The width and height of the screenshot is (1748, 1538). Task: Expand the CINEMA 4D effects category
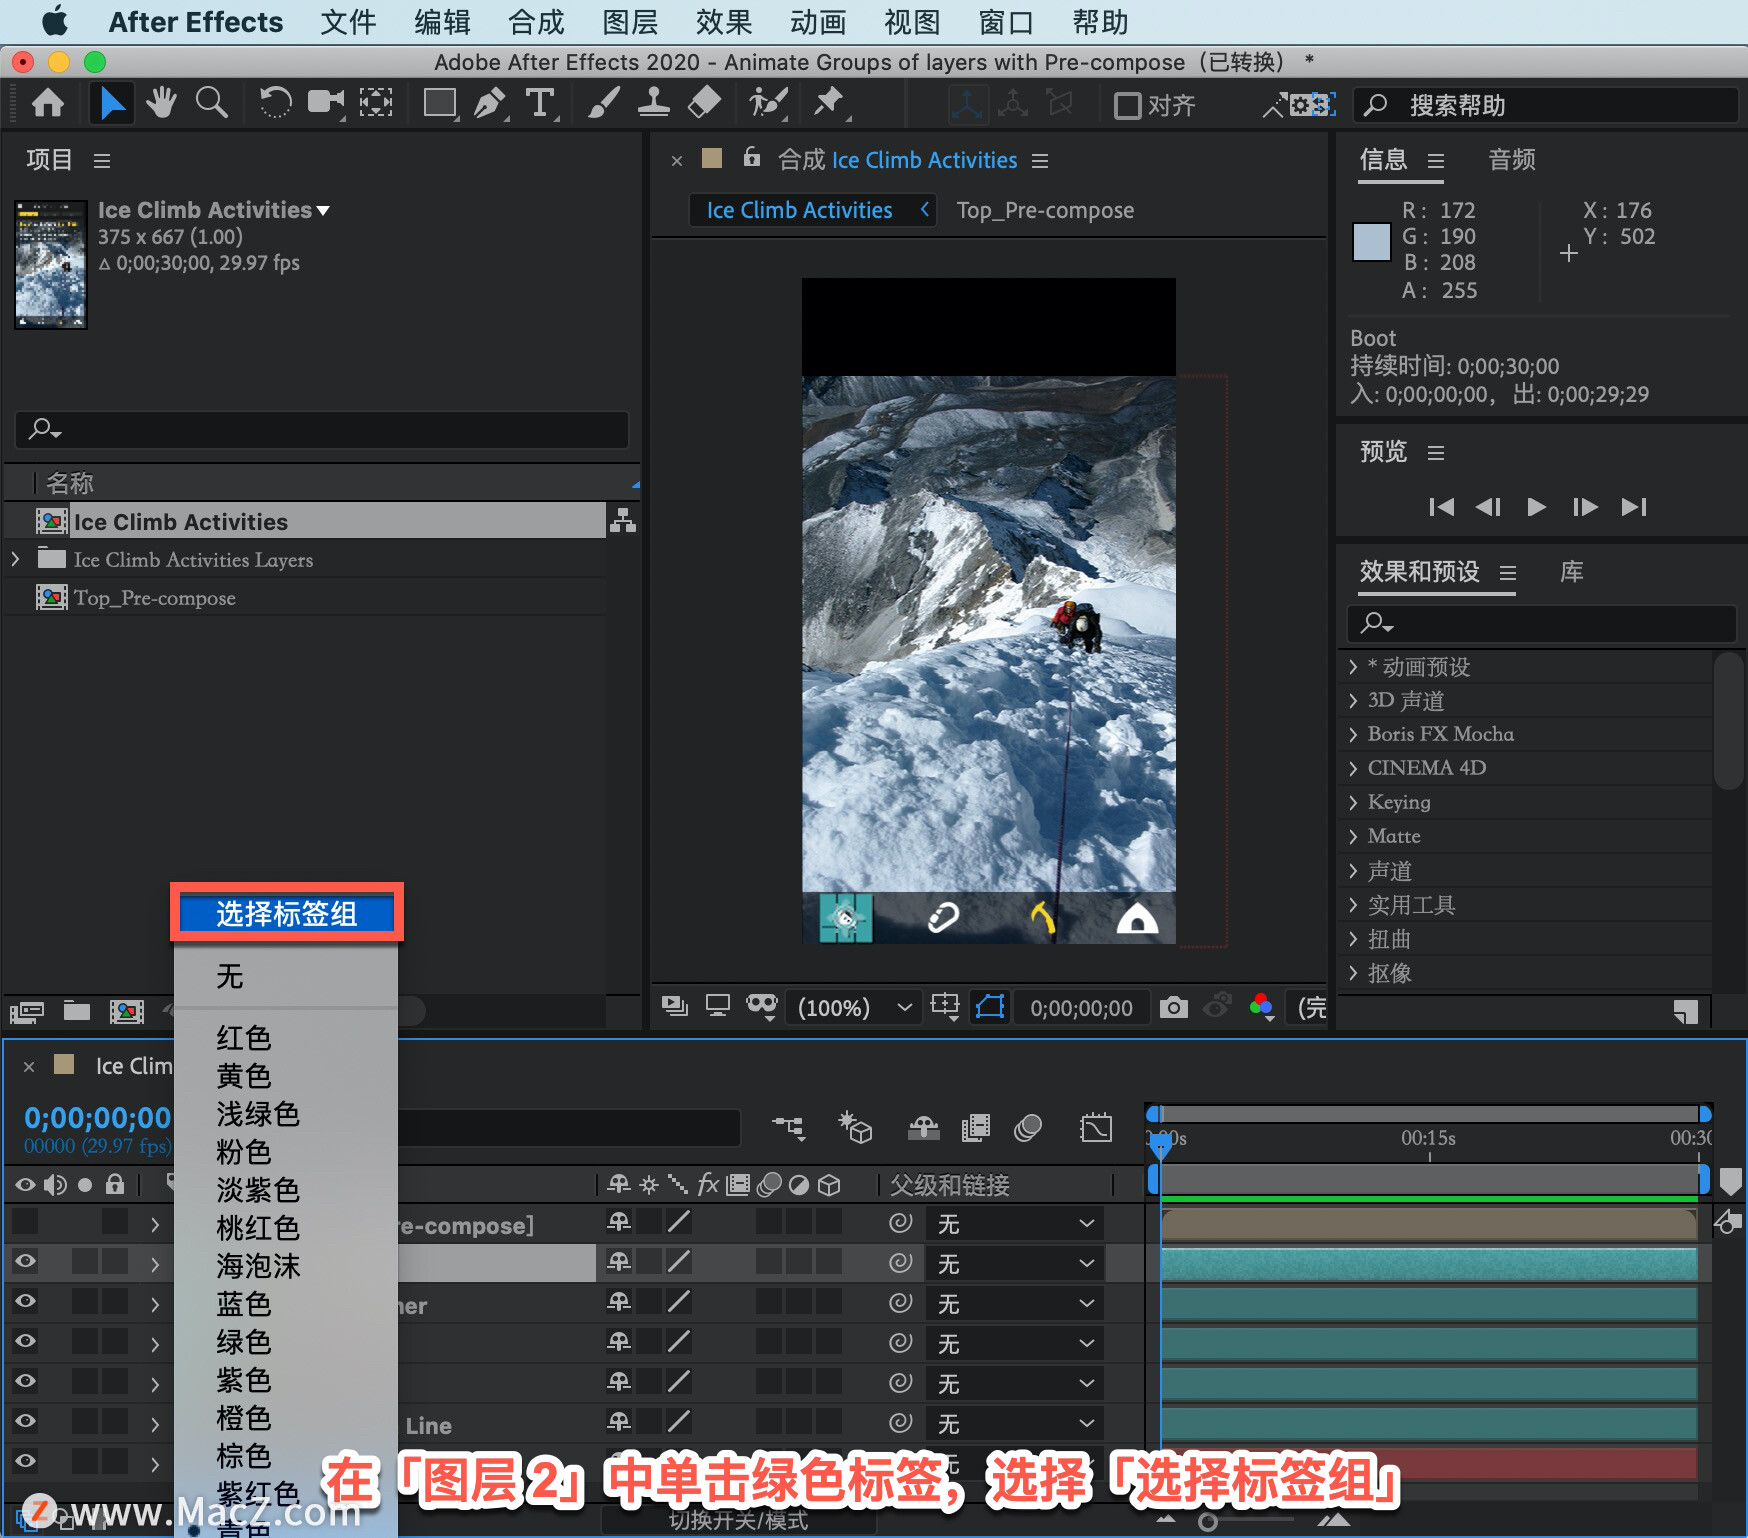1353,769
